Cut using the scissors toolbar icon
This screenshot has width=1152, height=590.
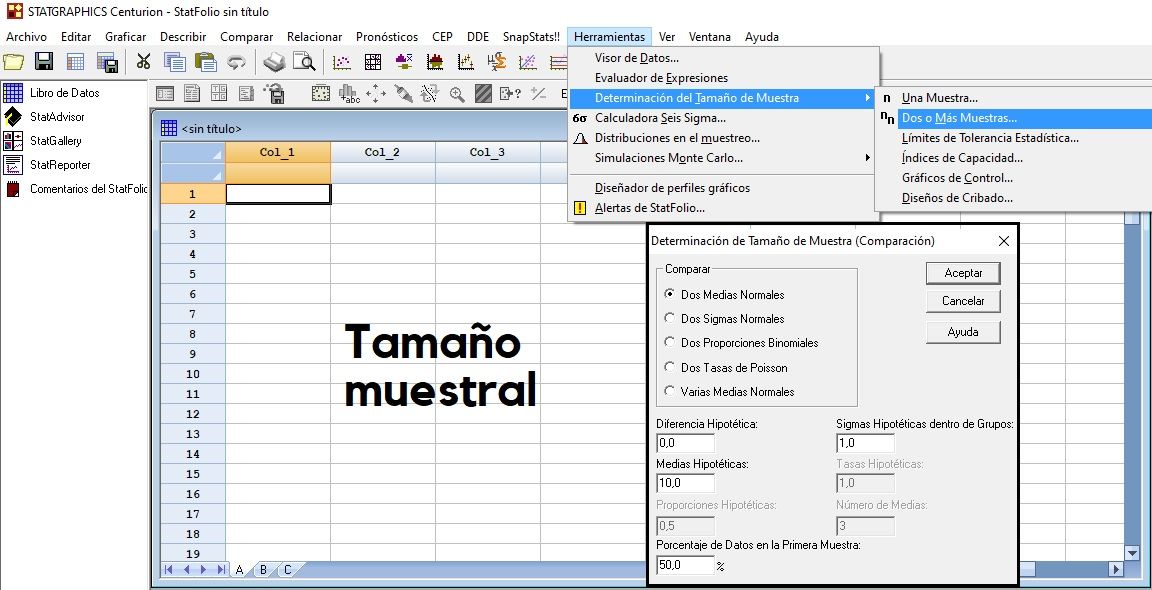pos(142,60)
